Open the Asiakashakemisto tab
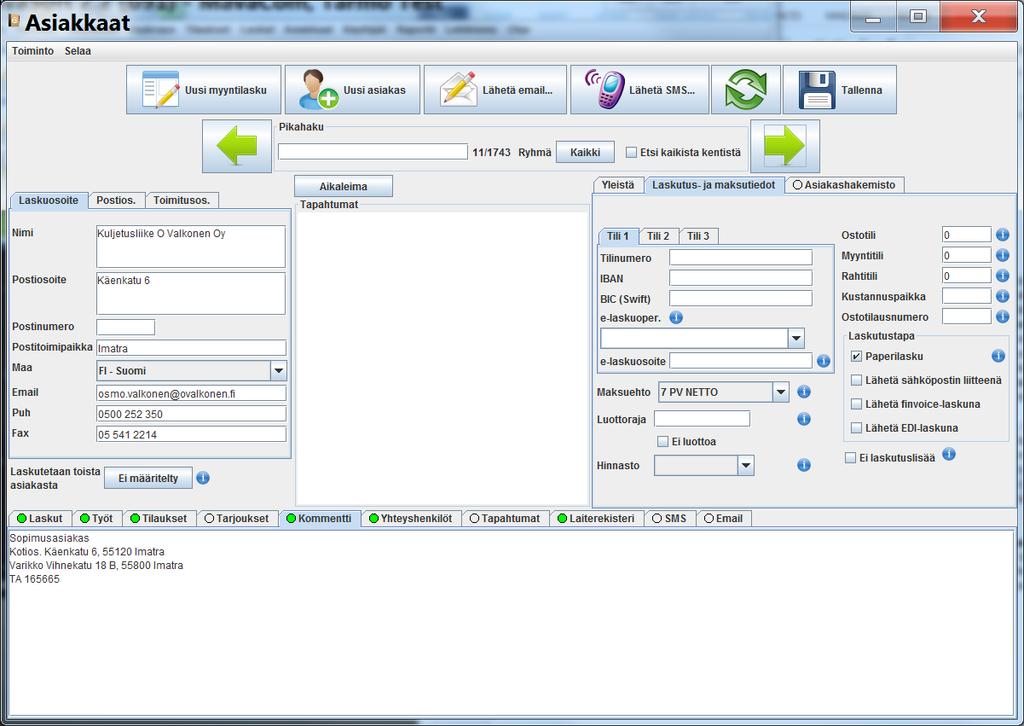The image size is (1024, 726). tap(844, 185)
